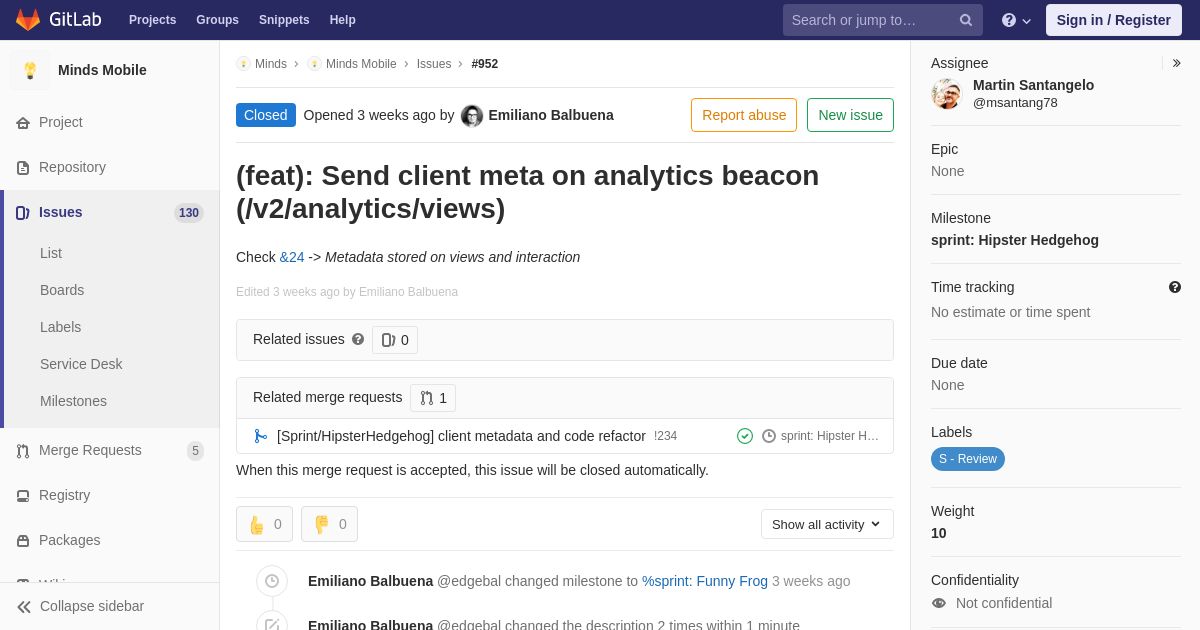Click Emiliano Balbuena's author avatar
The height and width of the screenshot is (630, 1200).
tap(472, 116)
